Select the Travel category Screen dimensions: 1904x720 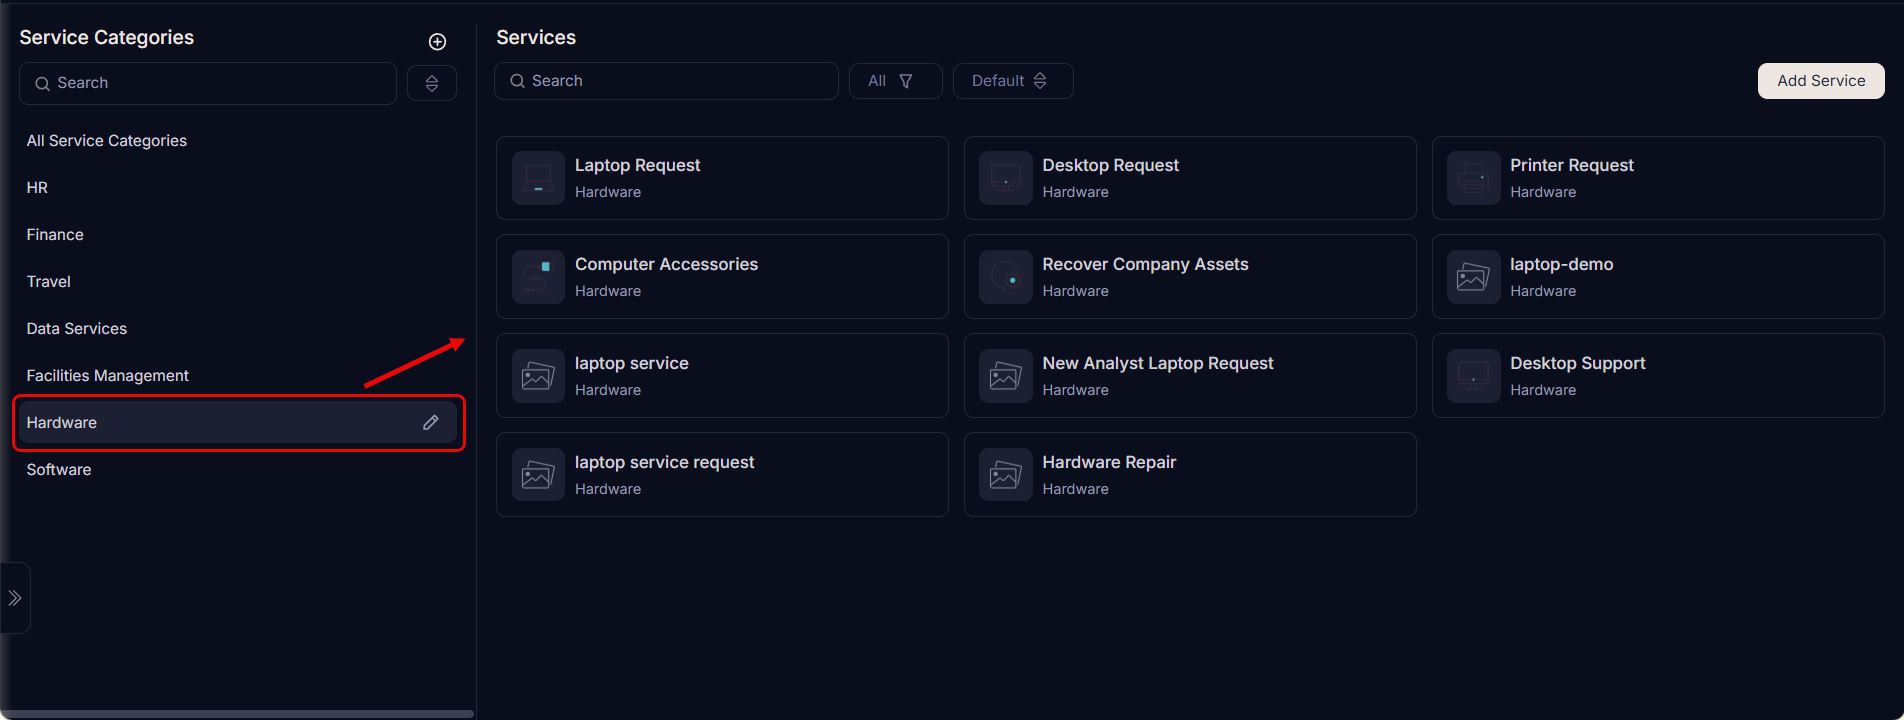48,282
